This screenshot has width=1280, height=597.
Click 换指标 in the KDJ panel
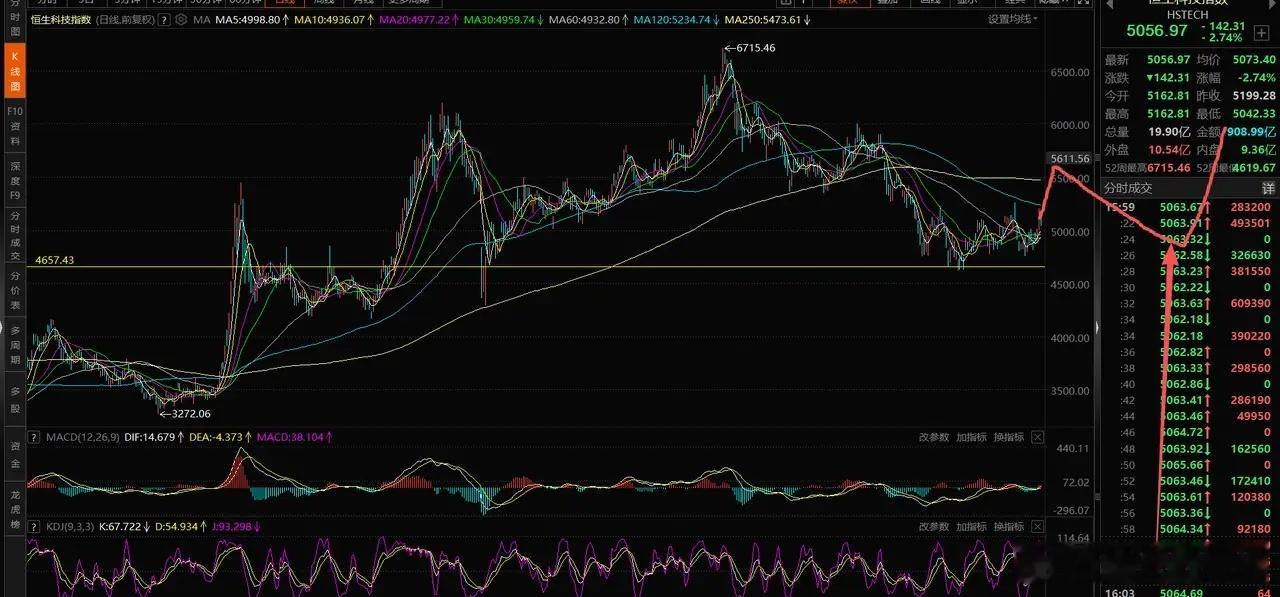[1008, 526]
